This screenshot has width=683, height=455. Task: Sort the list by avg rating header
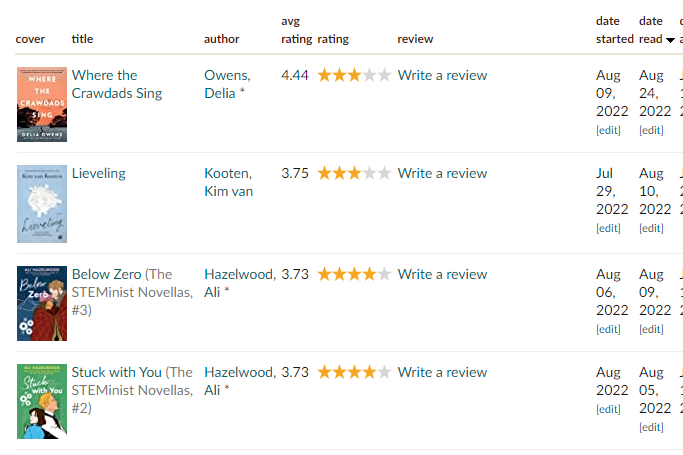(x=296, y=30)
